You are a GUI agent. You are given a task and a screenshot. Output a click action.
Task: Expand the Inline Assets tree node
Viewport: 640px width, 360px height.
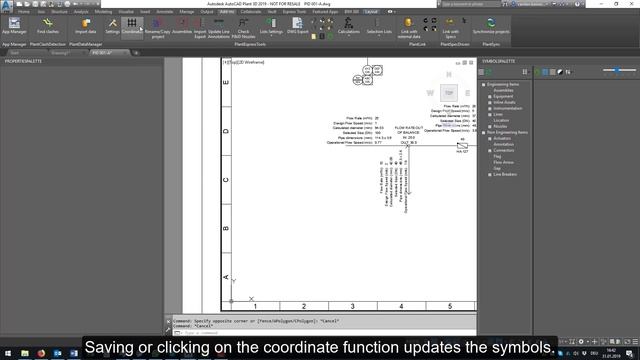coord(490,102)
